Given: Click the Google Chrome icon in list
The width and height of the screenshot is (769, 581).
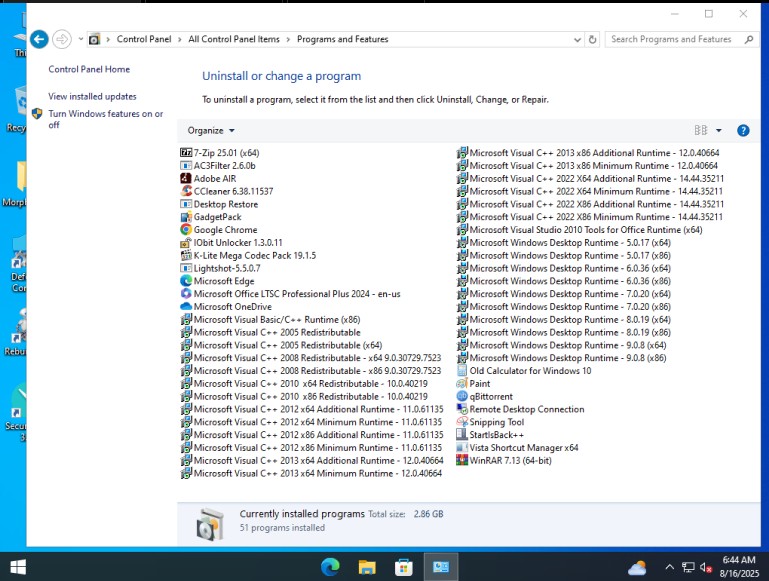Looking at the screenshot, I should tap(186, 229).
